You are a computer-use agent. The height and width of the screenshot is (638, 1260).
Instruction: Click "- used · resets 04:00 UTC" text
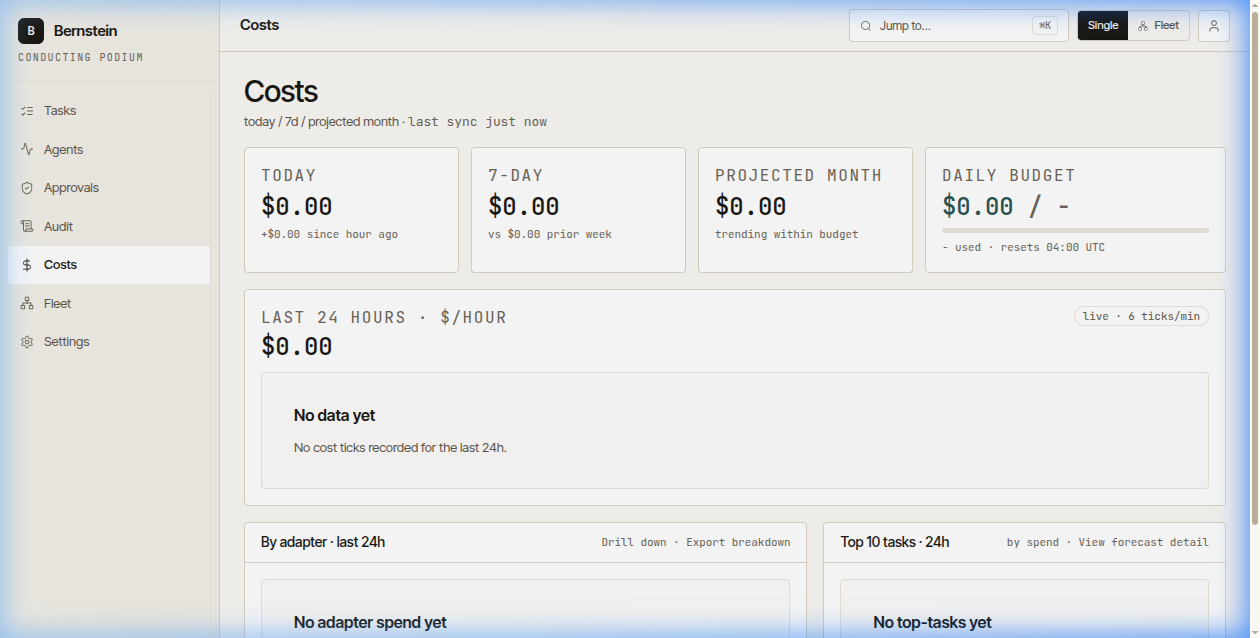[x=1023, y=247]
